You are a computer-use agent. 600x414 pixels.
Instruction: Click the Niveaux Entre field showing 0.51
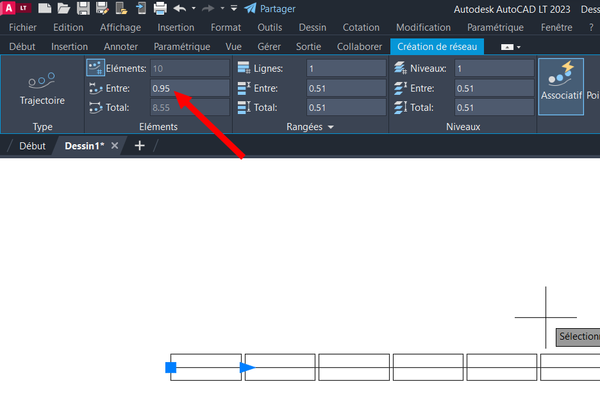[494, 88]
